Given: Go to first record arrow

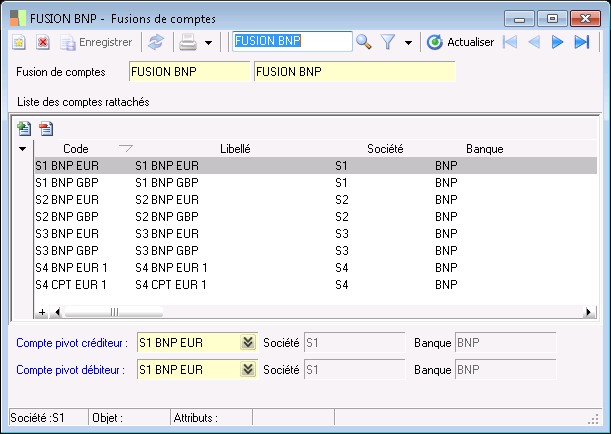Looking at the screenshot, I should click(510, 42).
